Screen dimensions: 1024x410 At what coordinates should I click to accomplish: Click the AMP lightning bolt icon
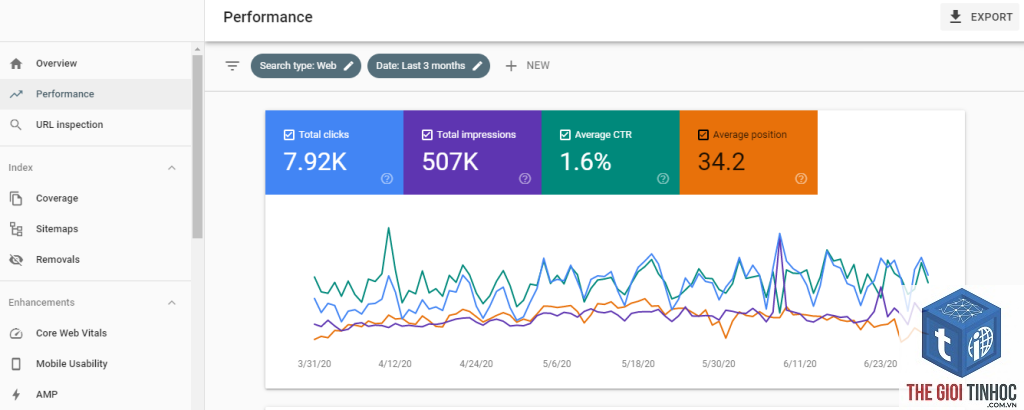[16, 394]
